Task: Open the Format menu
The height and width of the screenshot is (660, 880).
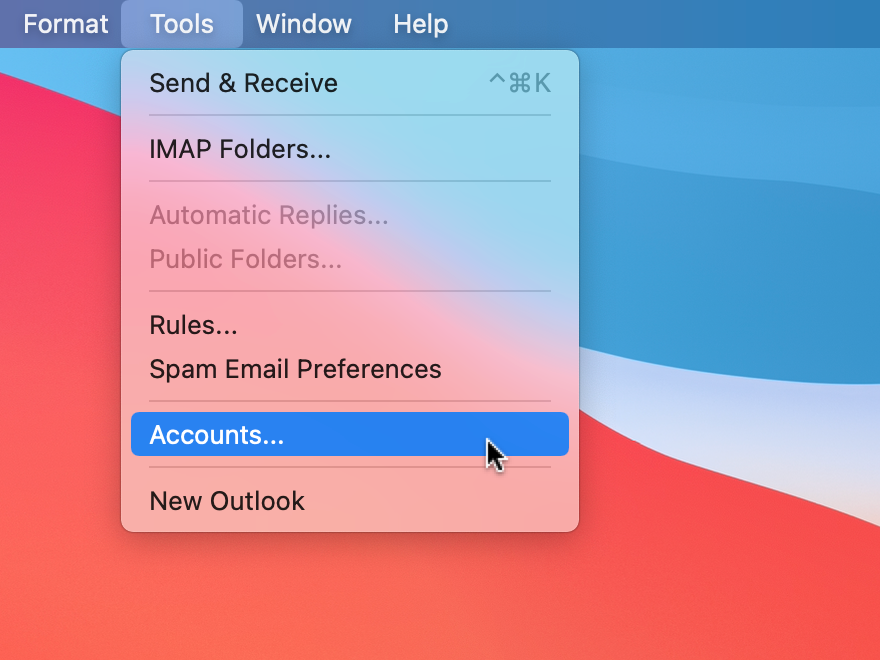Action: (66, 24)
